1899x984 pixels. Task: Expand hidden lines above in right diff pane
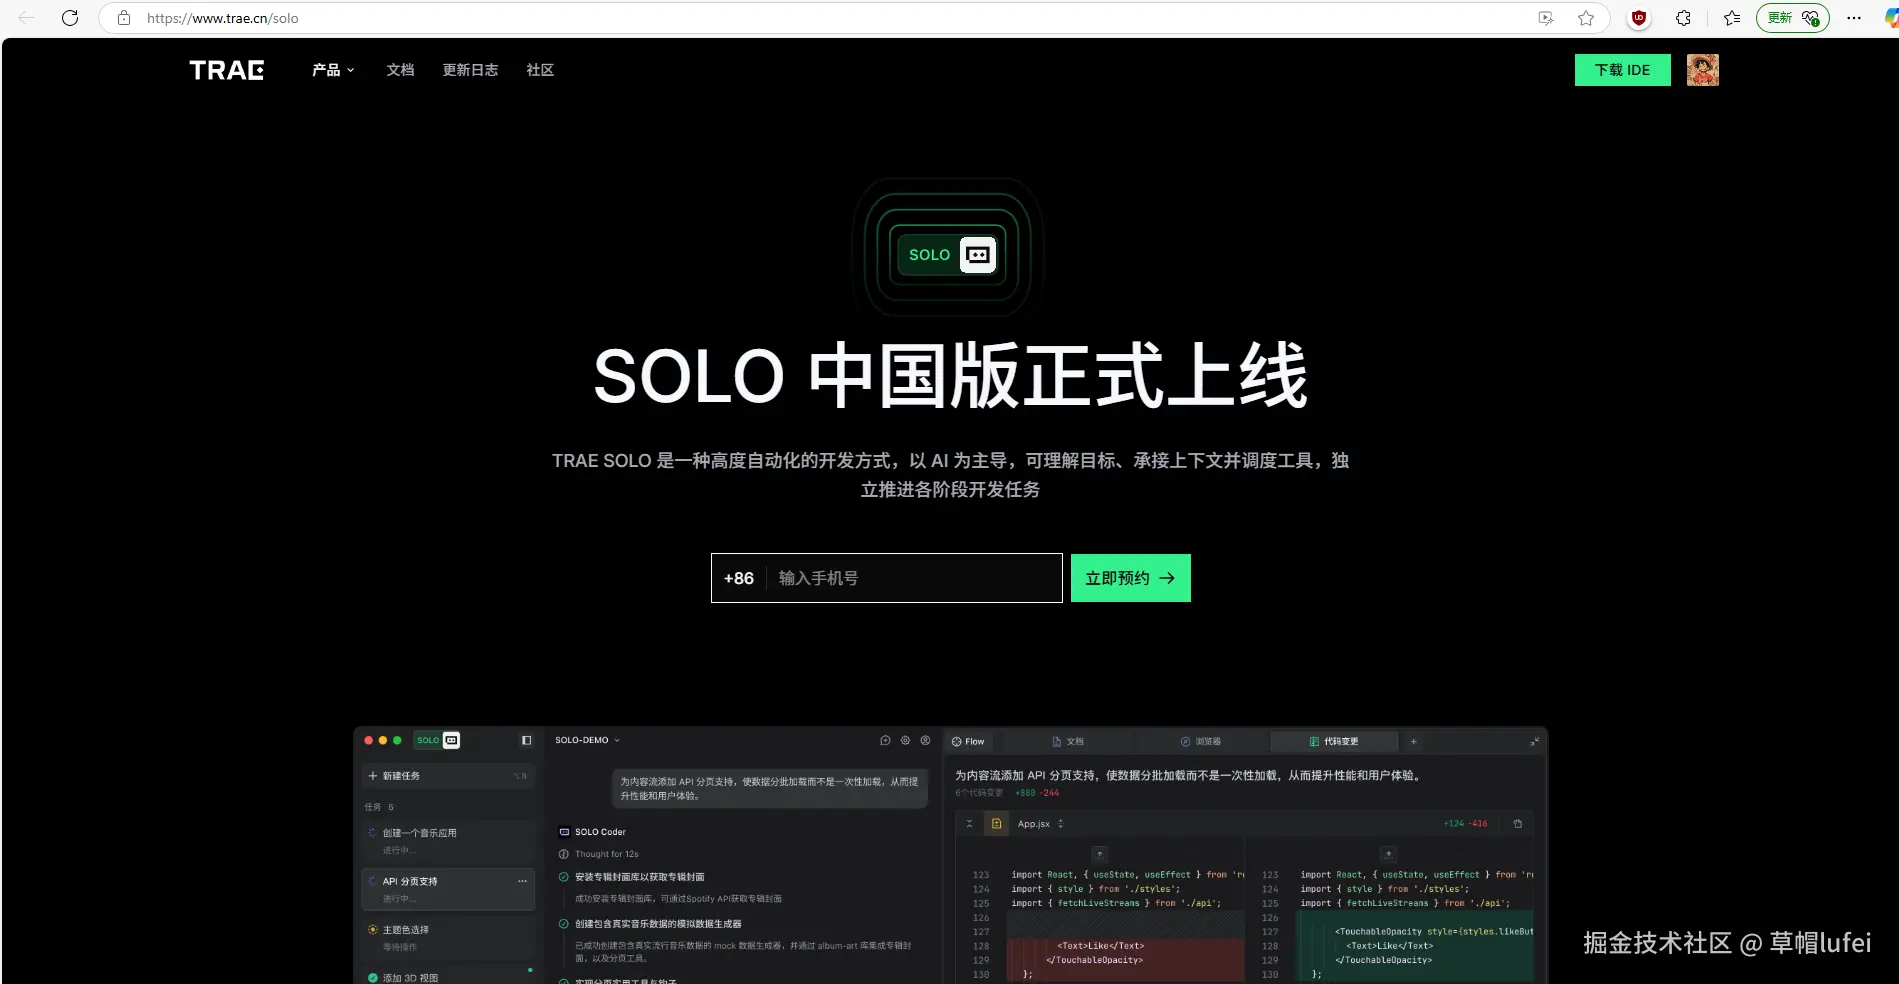pos(1388,854)
